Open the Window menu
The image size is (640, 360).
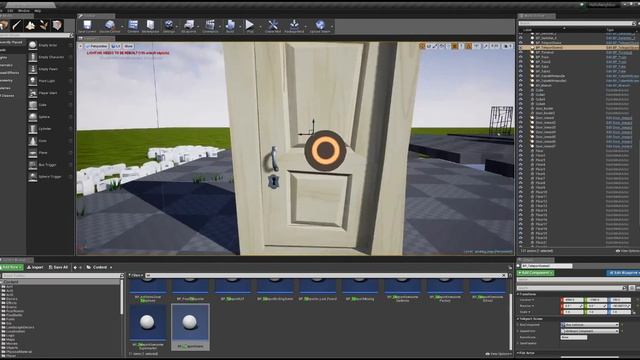pos(24,11)
